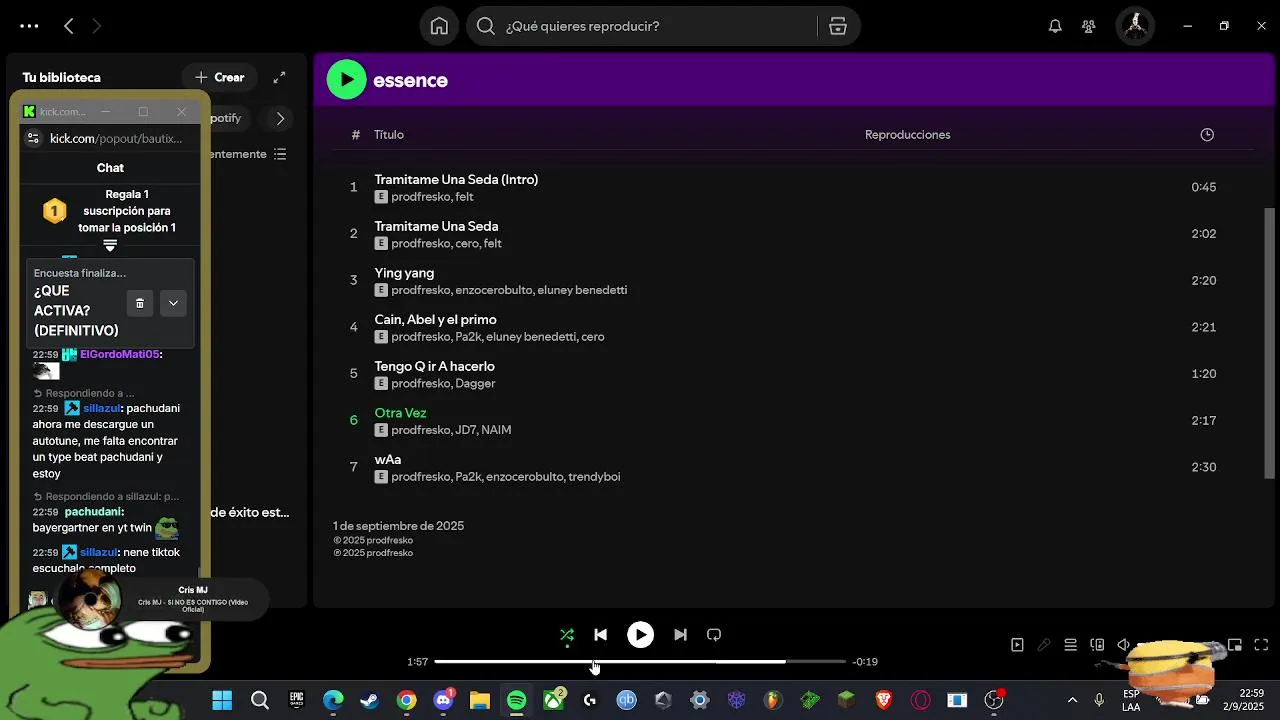Skip to previous track
The width and height of the screenshot is (1280, 720).
click(x=600, y=634)
